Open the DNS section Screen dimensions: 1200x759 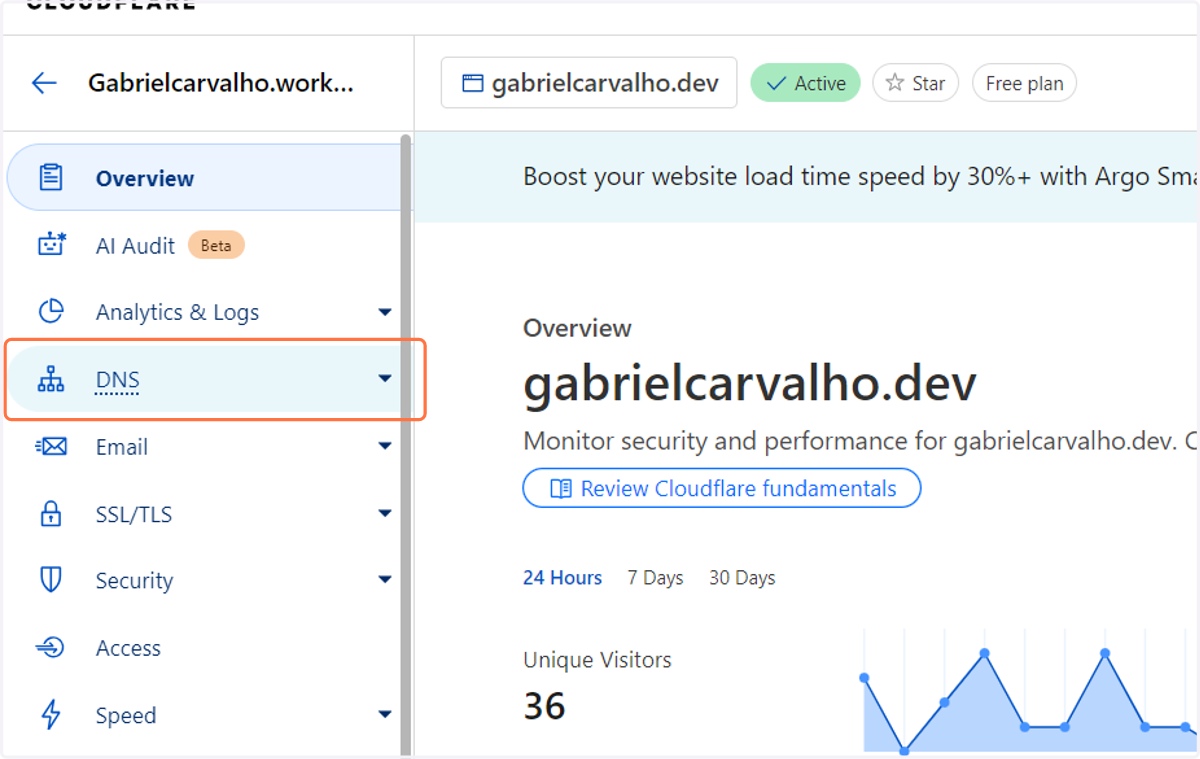(x=204, y=380)
